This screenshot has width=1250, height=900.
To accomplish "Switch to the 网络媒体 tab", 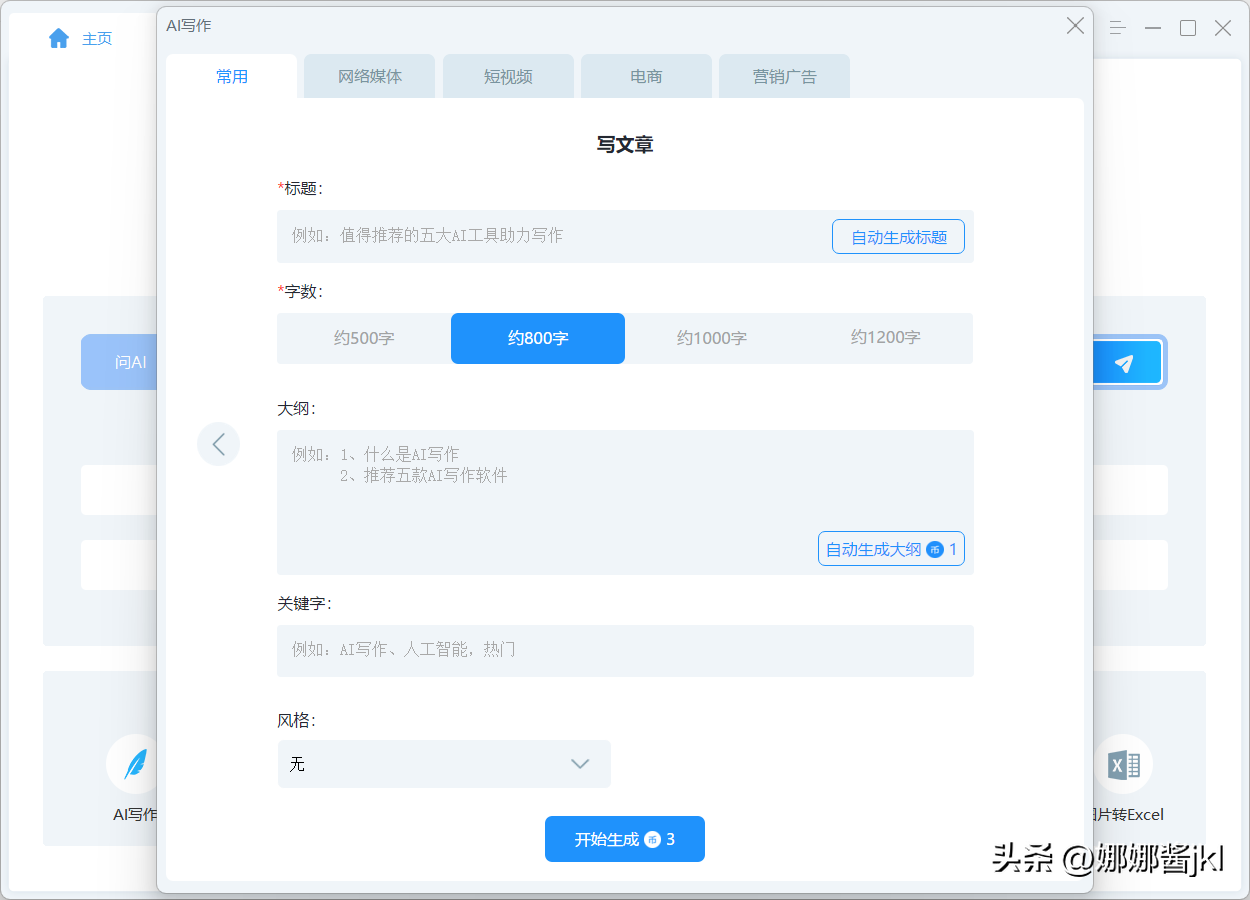I will pos(370,77).
